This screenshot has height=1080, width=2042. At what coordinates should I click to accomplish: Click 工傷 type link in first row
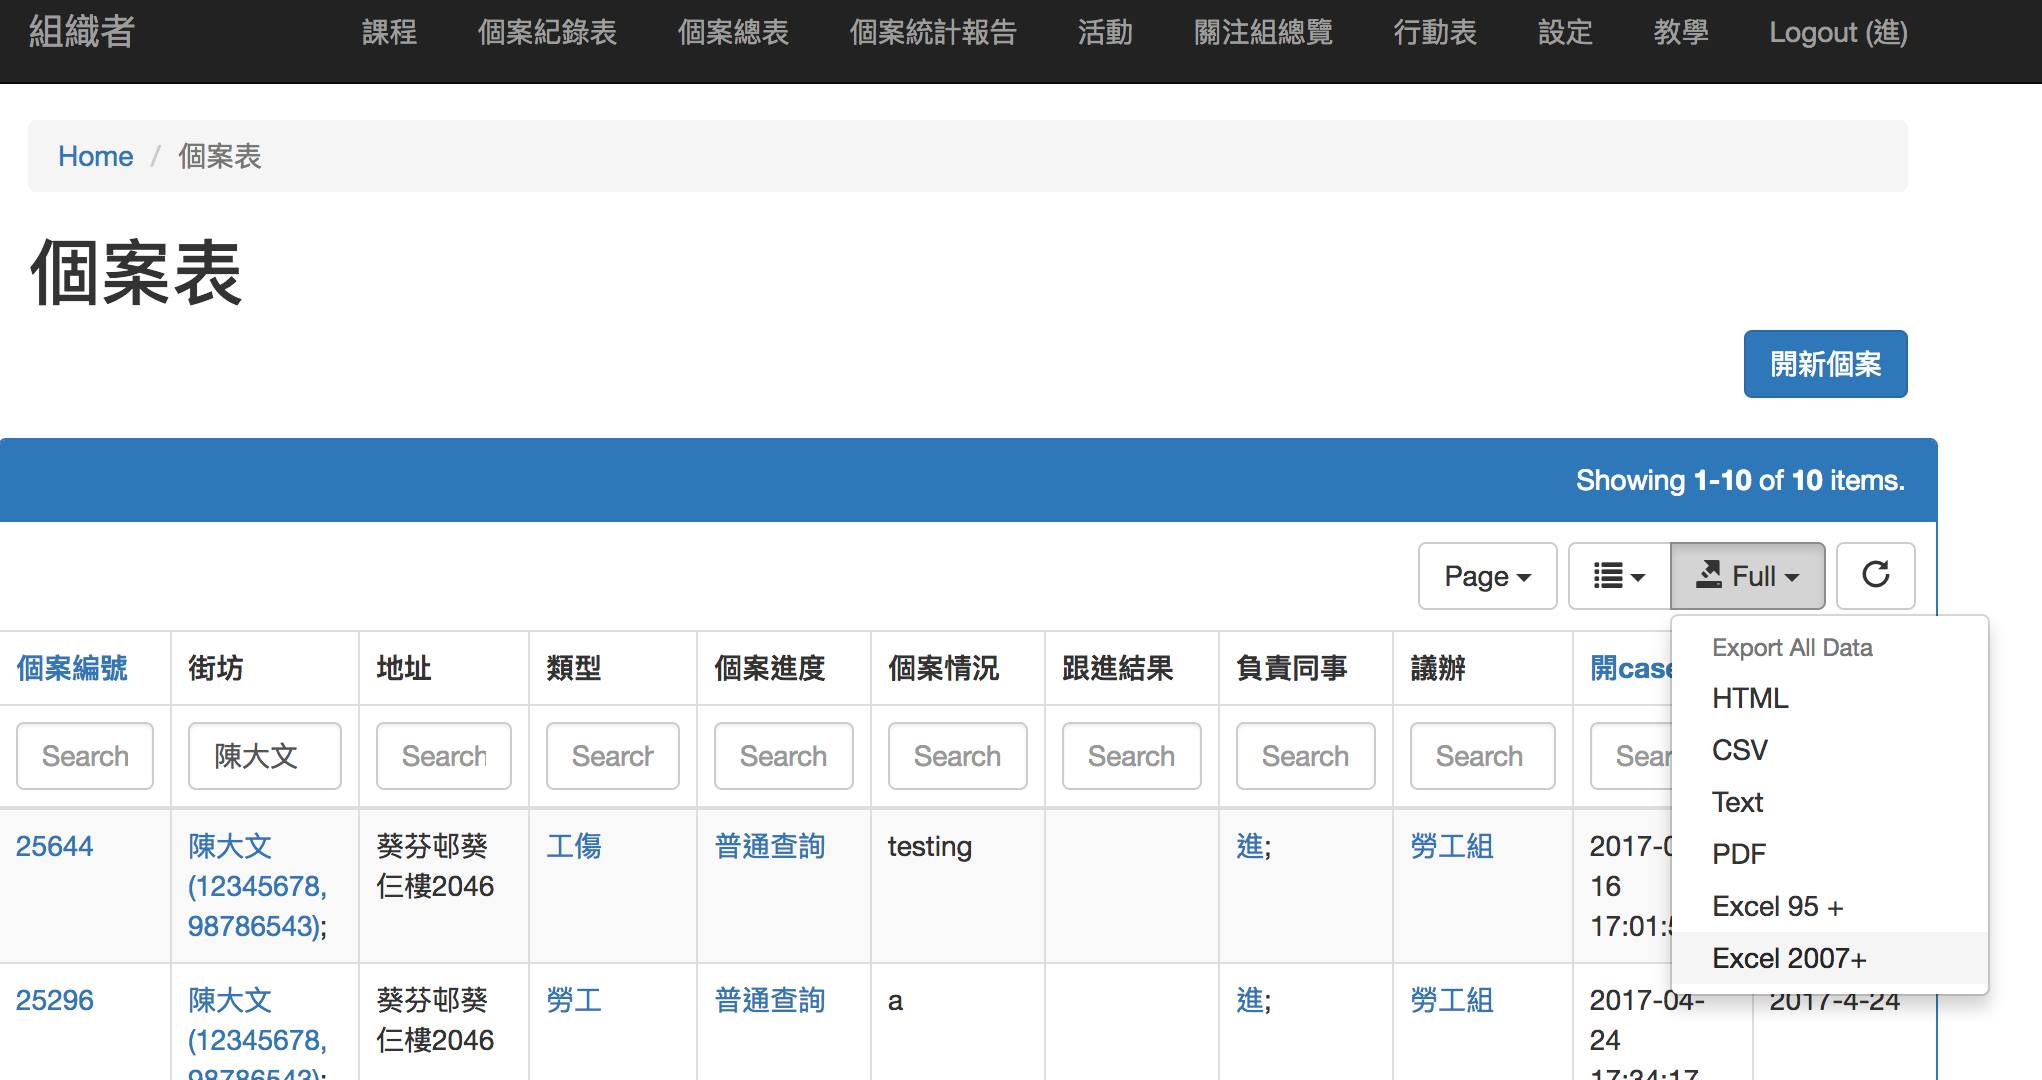coord(574,846)
